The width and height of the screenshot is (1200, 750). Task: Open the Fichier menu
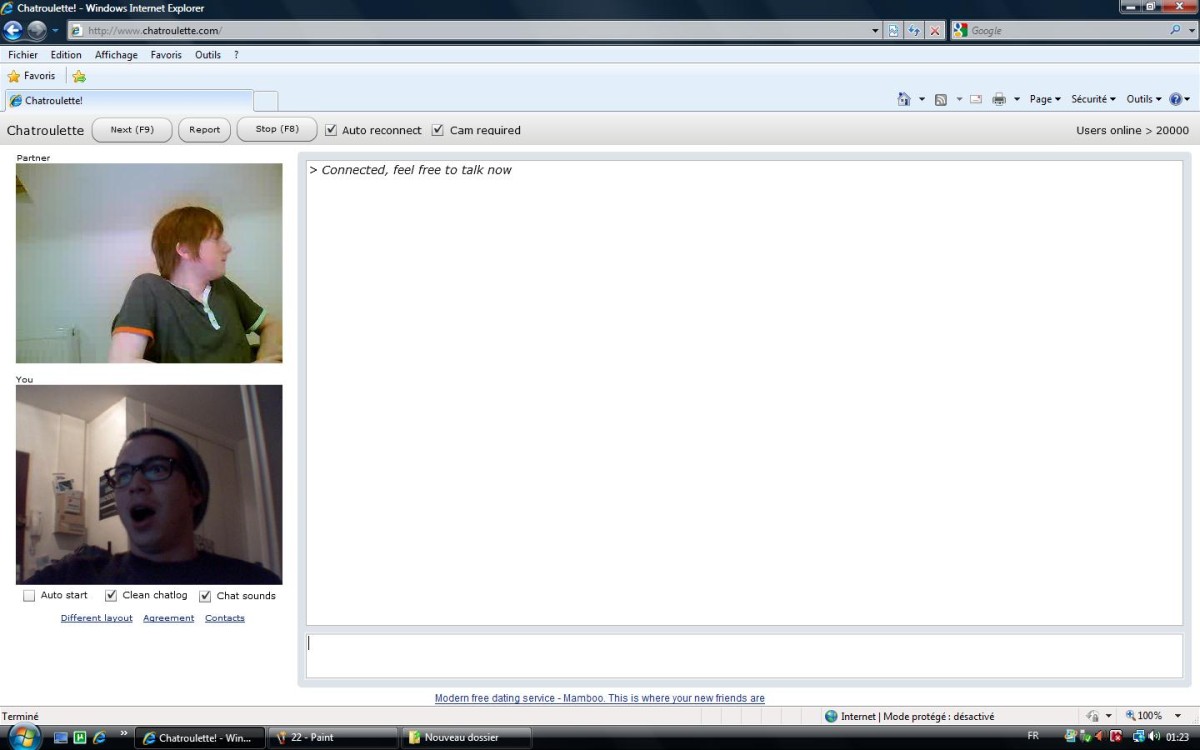click(23, 55)
